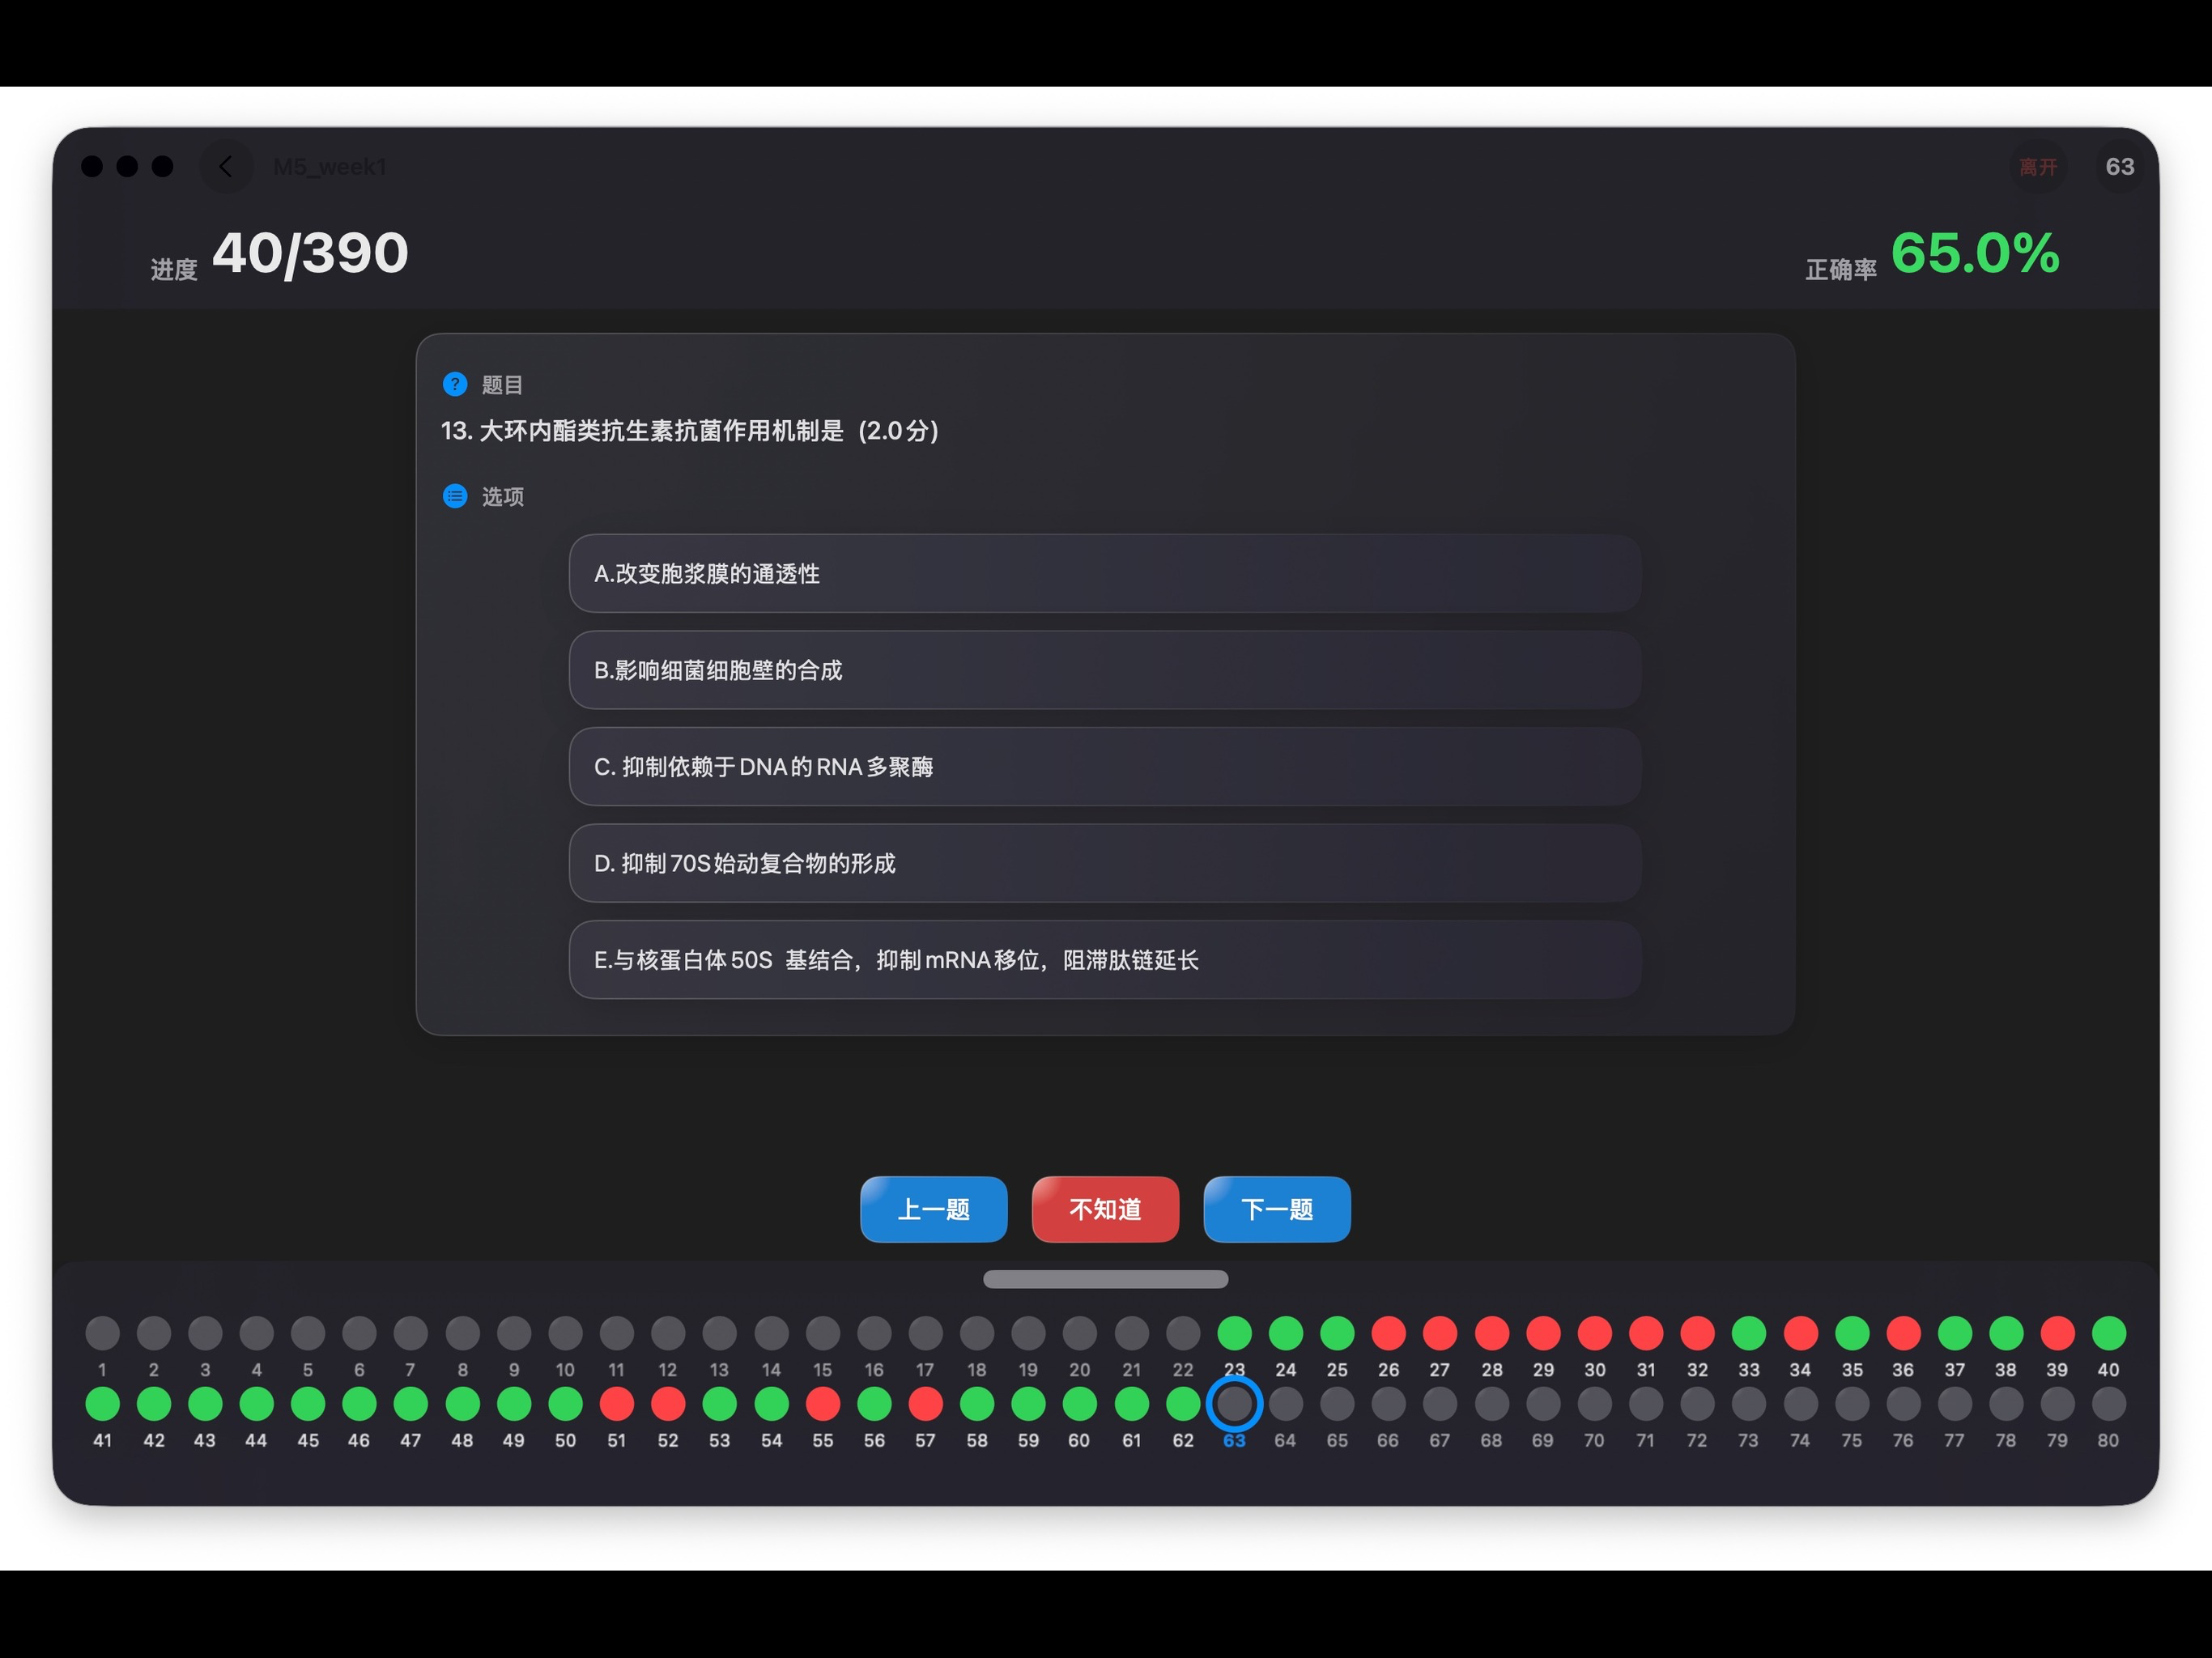Open red question 51 dot

point(617,1404)
